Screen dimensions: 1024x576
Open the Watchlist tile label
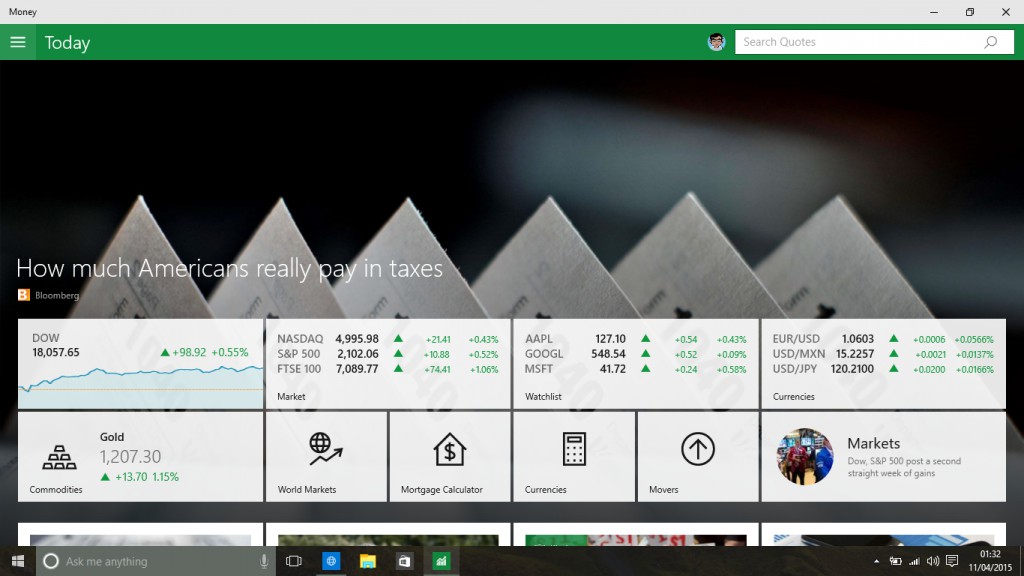(543, 396)
